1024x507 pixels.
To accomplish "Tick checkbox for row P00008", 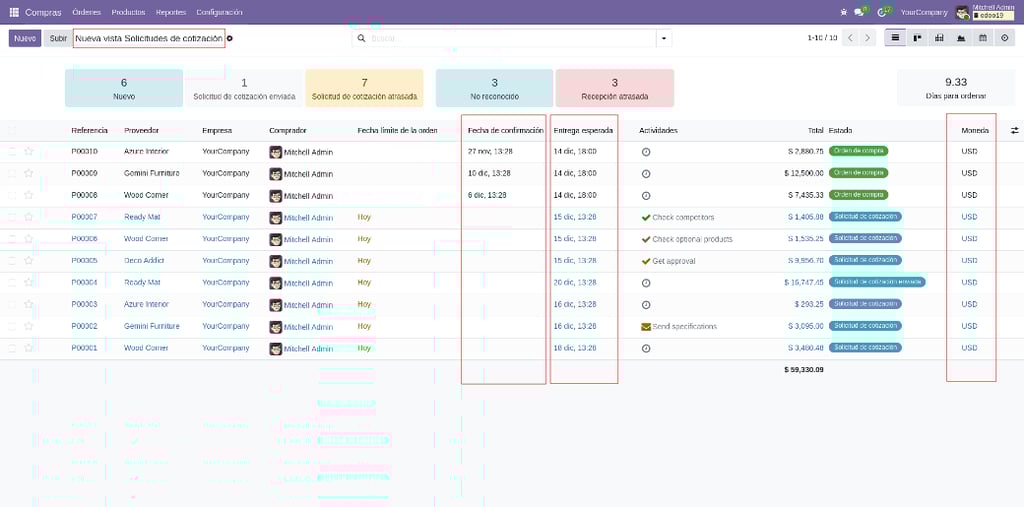I will pyautogui.click(x=12, y=195).
